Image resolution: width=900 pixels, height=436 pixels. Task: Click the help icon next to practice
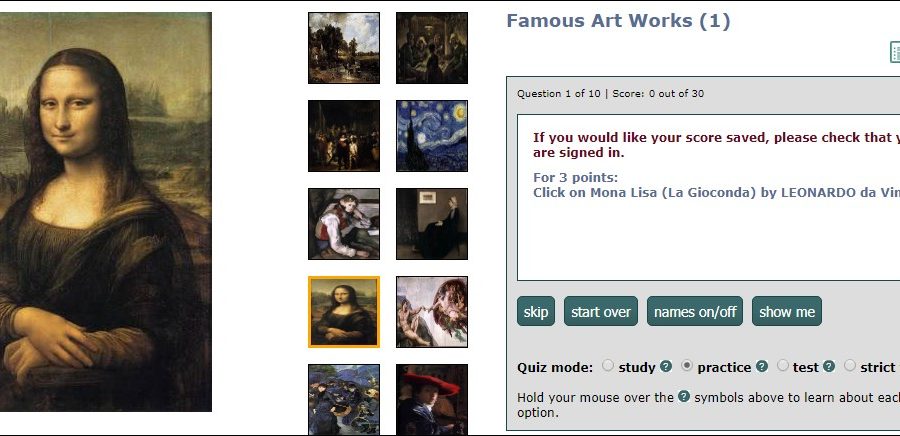pos(762,366)
